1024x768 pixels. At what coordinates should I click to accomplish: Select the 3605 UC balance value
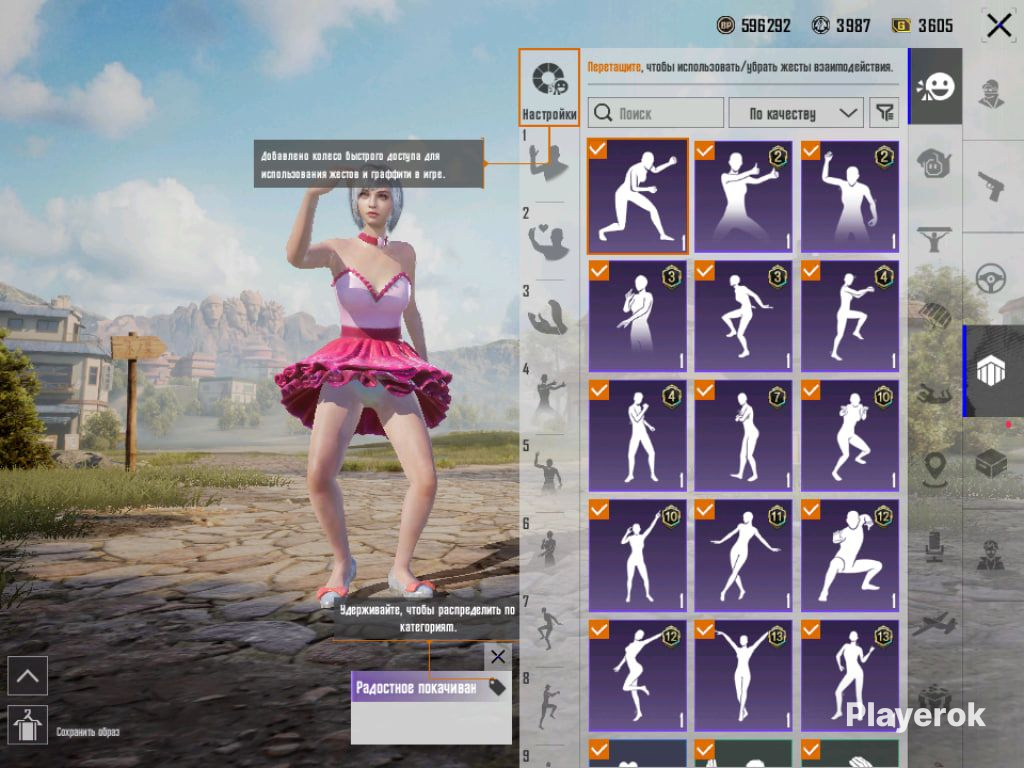(936, 25)
